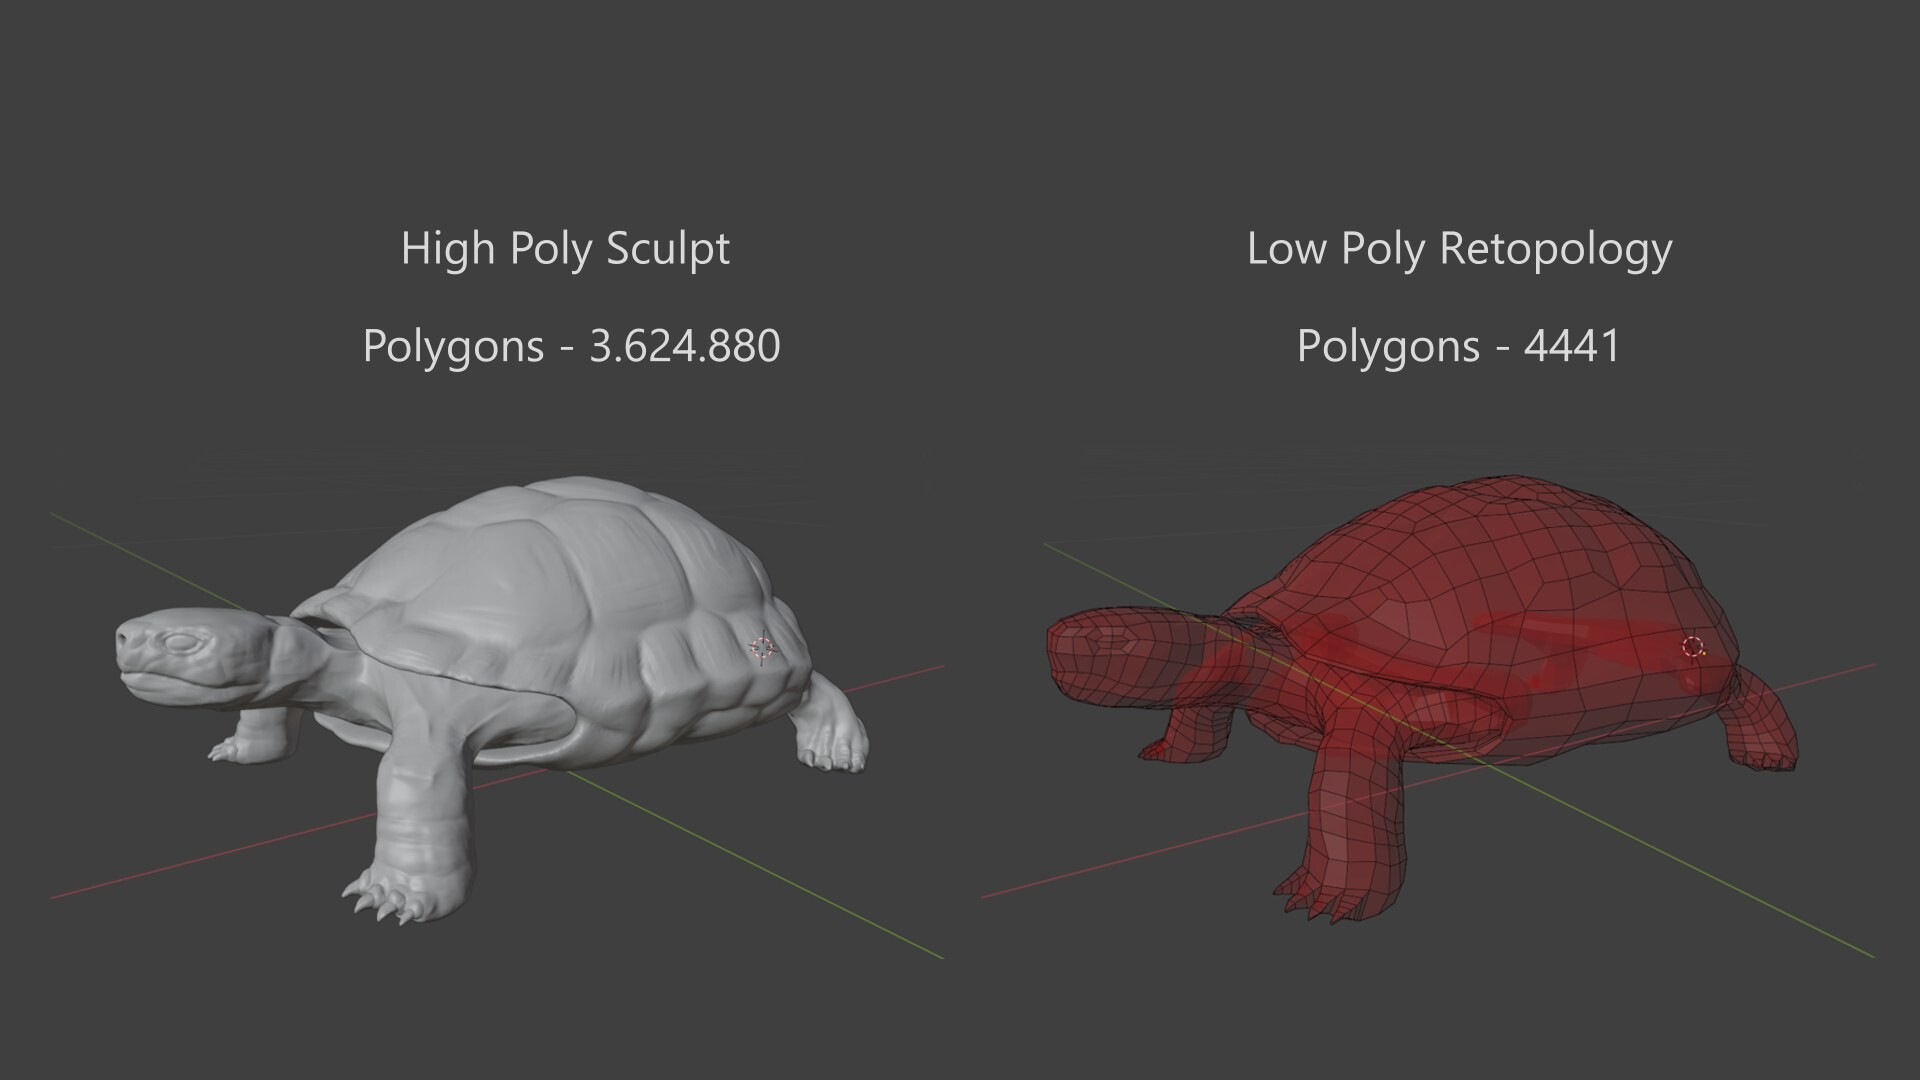Click the 3D cursor on red turtle
The height and width of the screenshot is (1080, 1920).
point(1692,647)
